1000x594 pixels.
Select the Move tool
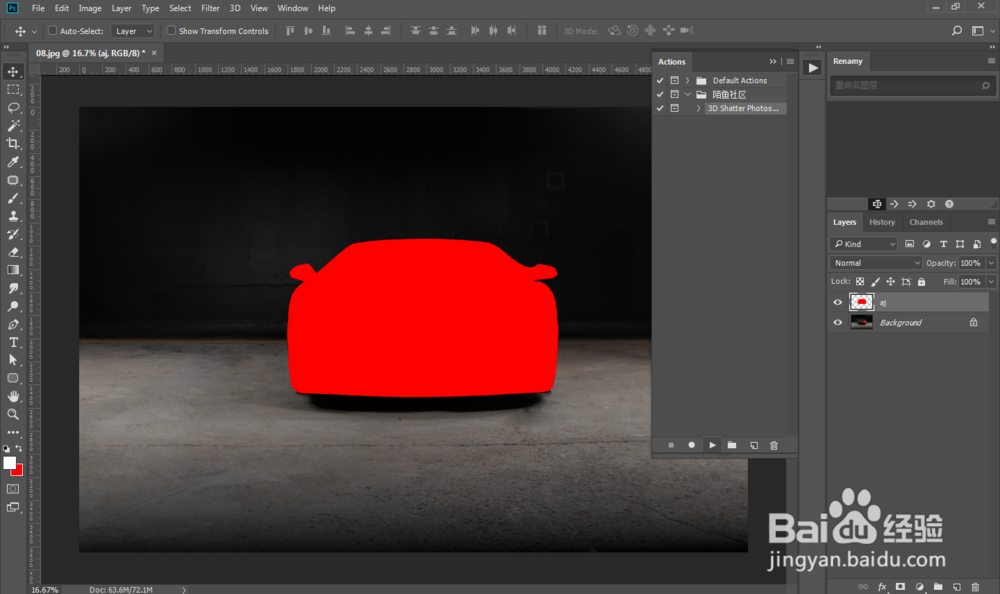[x=13, y=71]
